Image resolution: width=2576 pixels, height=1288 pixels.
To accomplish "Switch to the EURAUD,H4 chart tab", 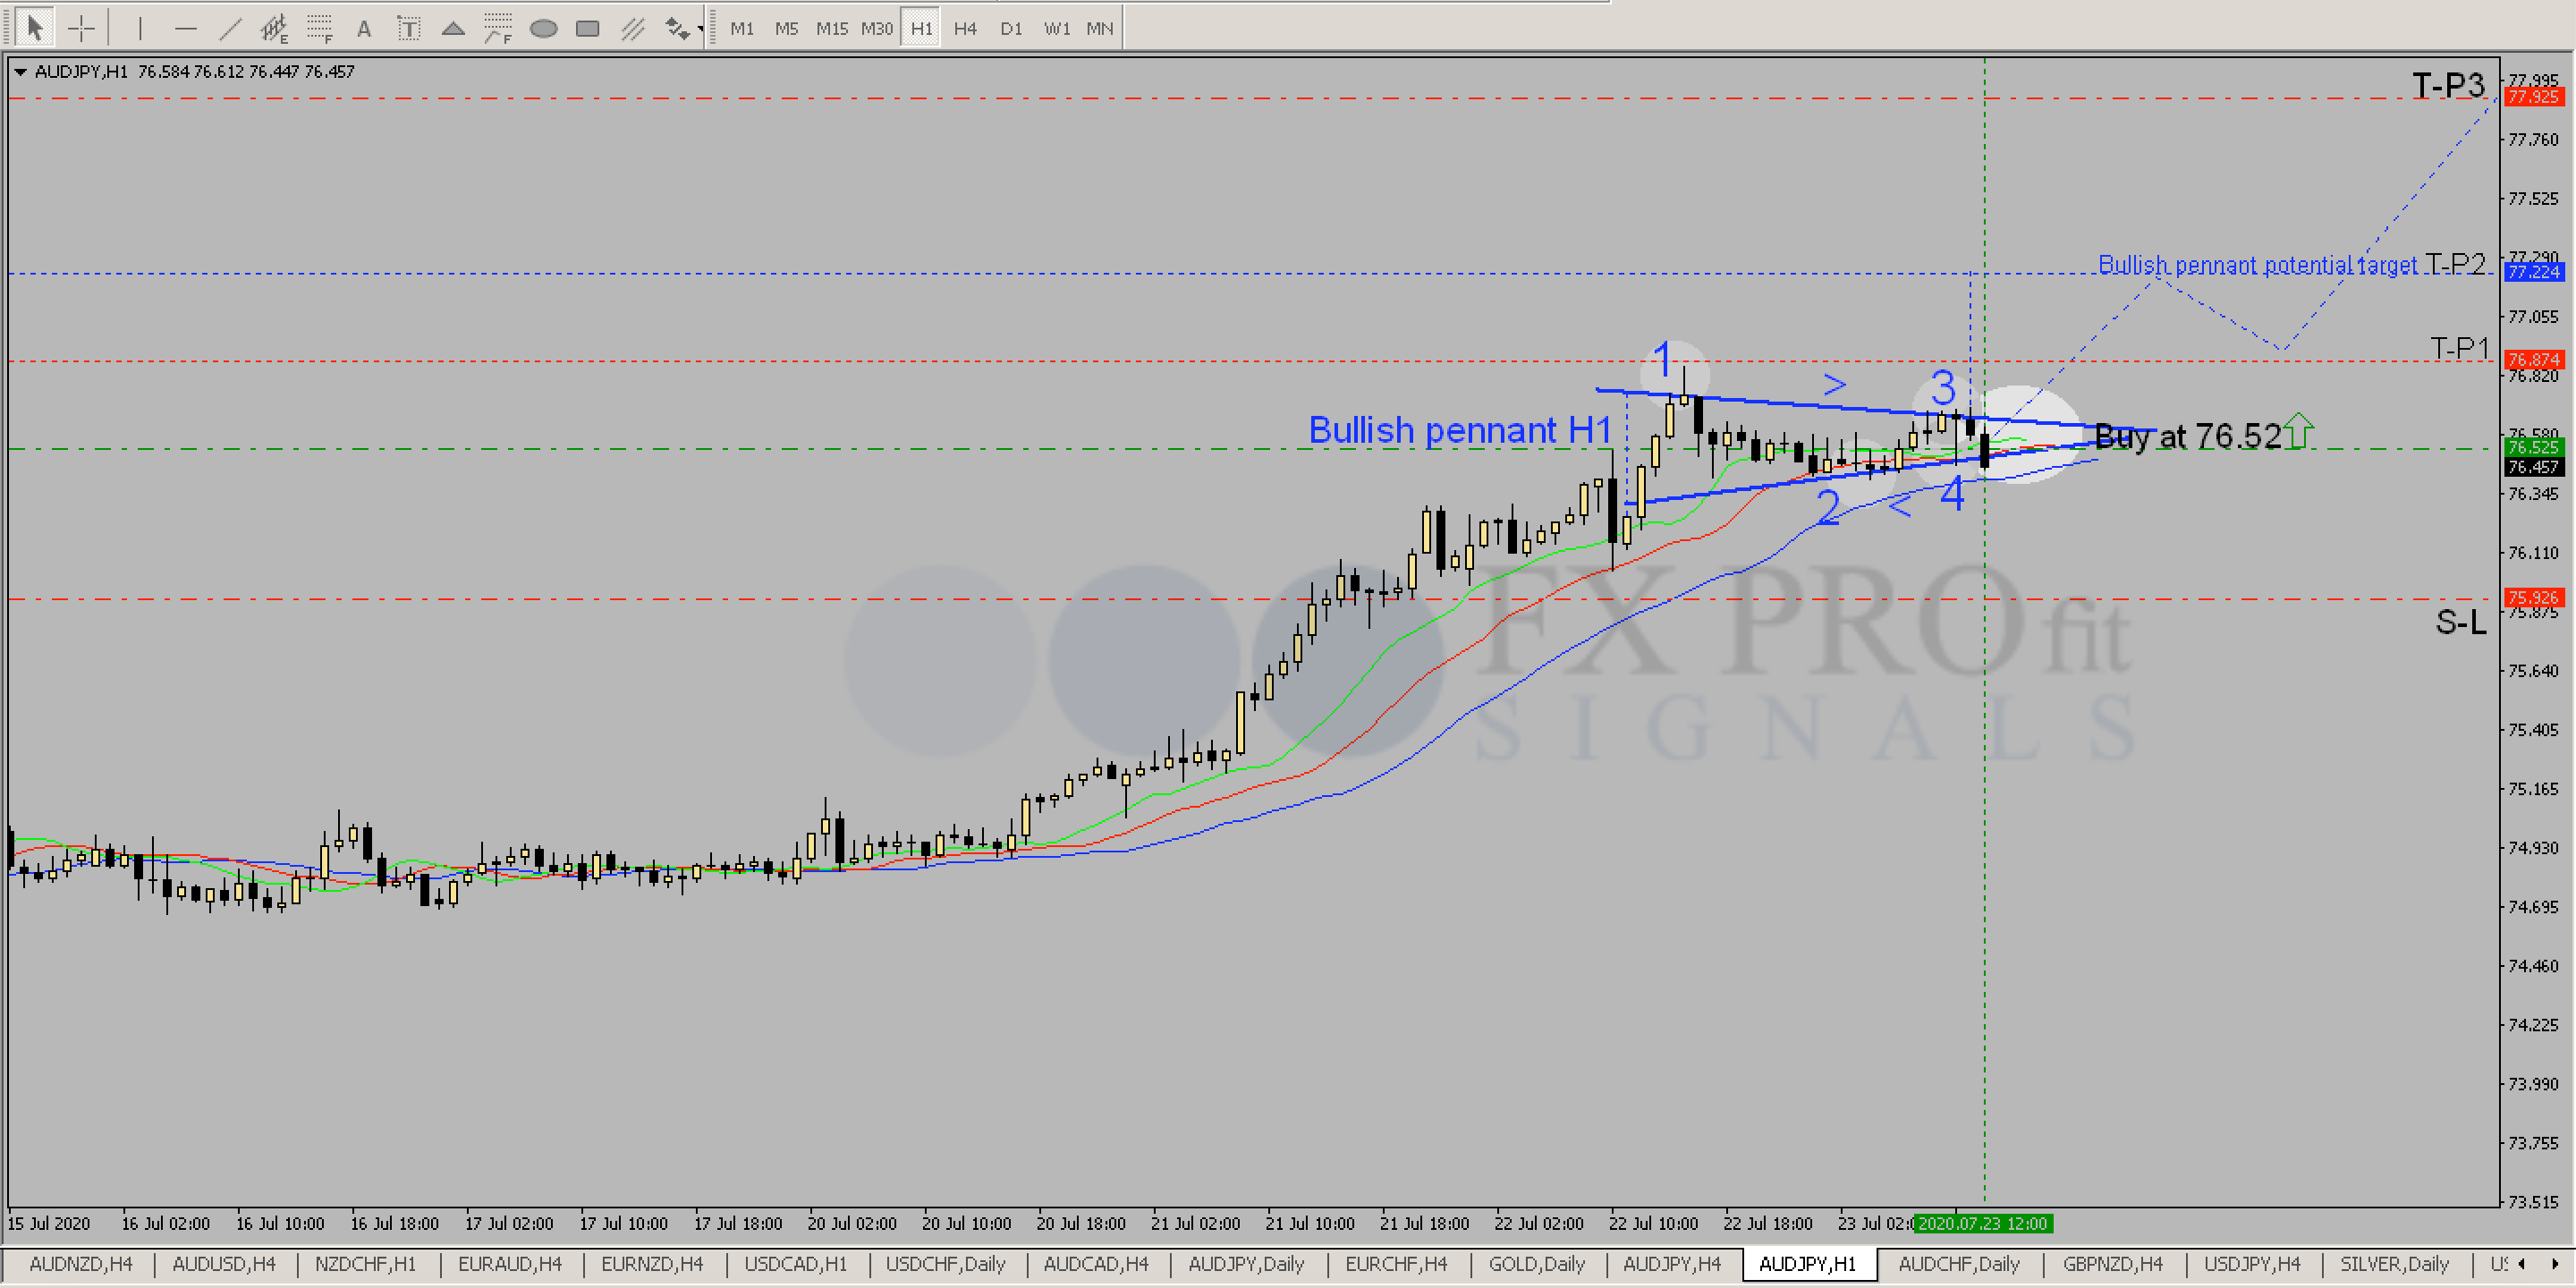I will (x=509, y=1264).
